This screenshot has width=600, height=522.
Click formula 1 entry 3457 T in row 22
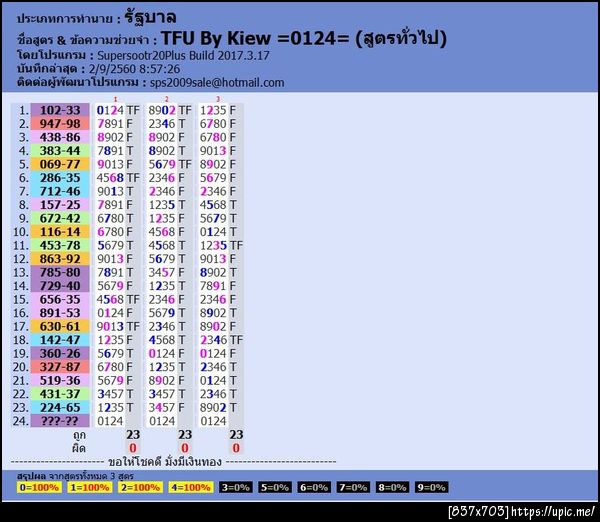coord(115,394)
